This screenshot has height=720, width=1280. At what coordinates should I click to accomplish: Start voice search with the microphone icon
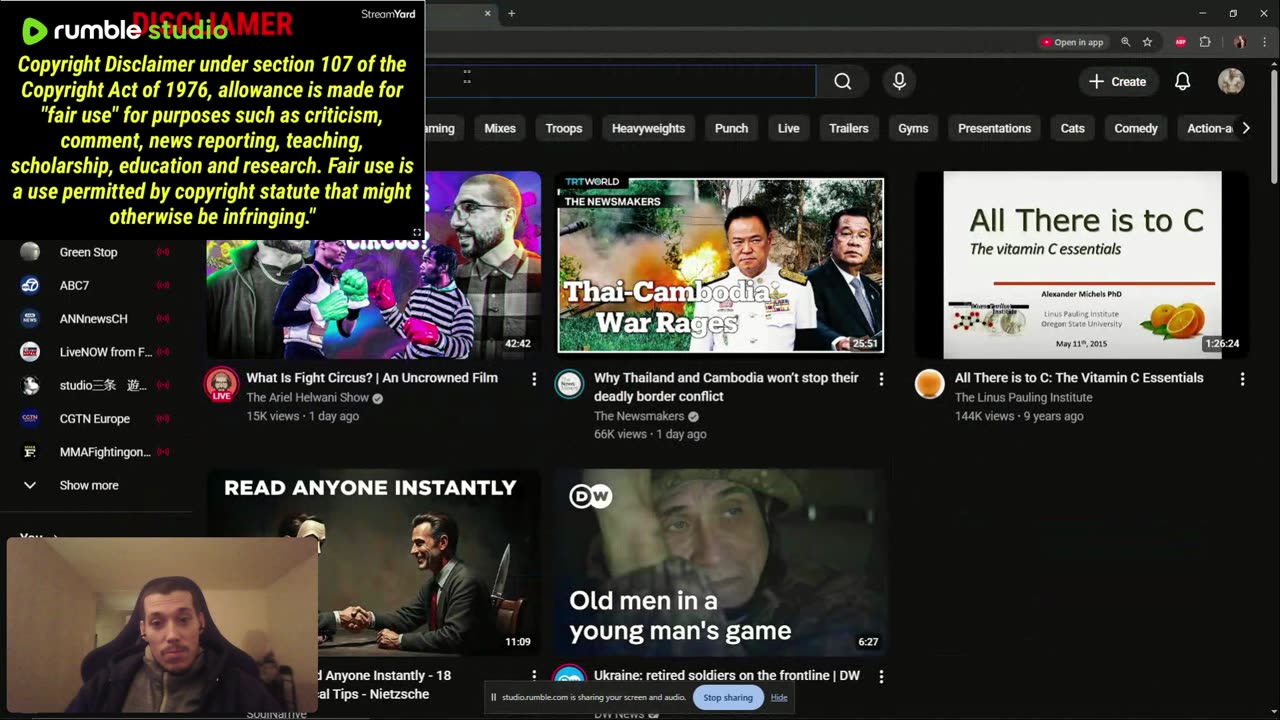point(899,82)
